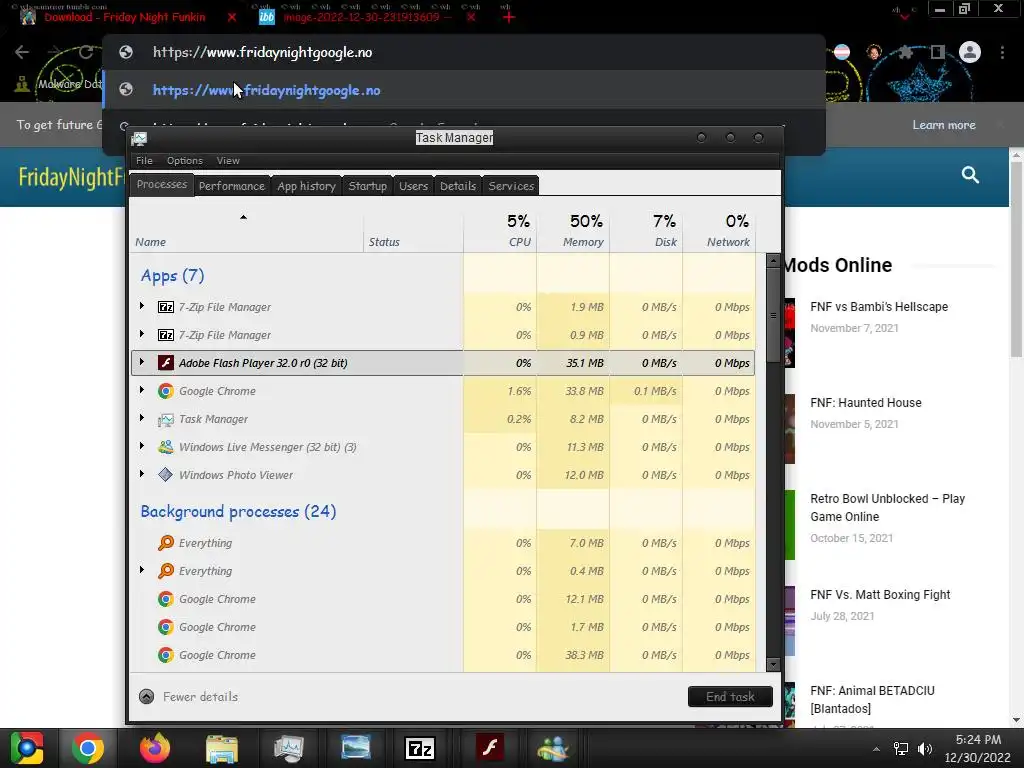Expand the Adobe Flash Player process
Image resolution: width=1024 pixels, height=768 pixels.
pyautogui.click(x=142, y=362)
